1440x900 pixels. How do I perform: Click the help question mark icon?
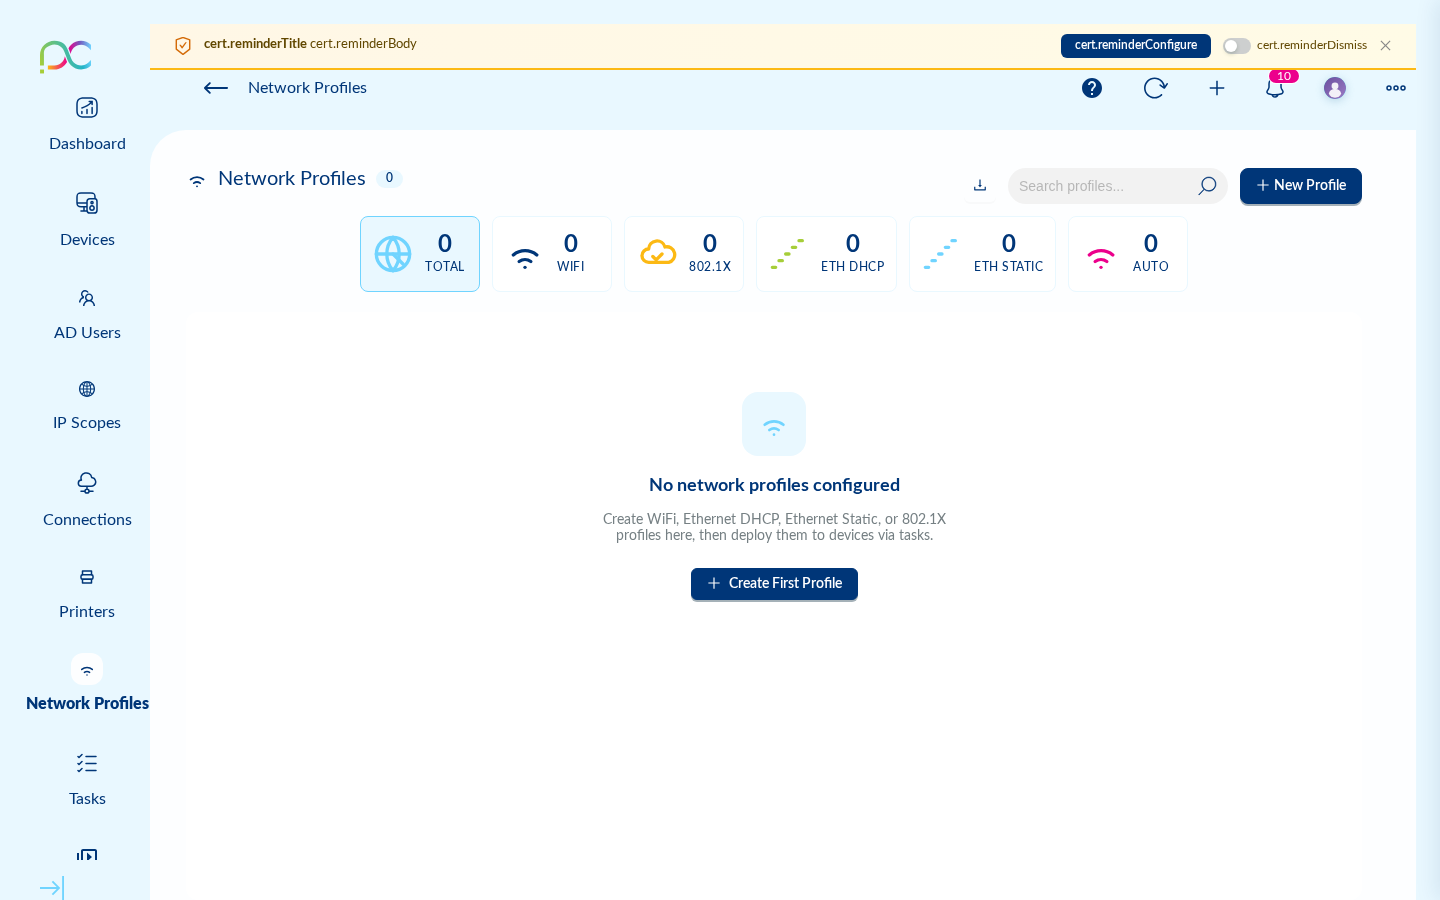click(x=1092, y=88)
